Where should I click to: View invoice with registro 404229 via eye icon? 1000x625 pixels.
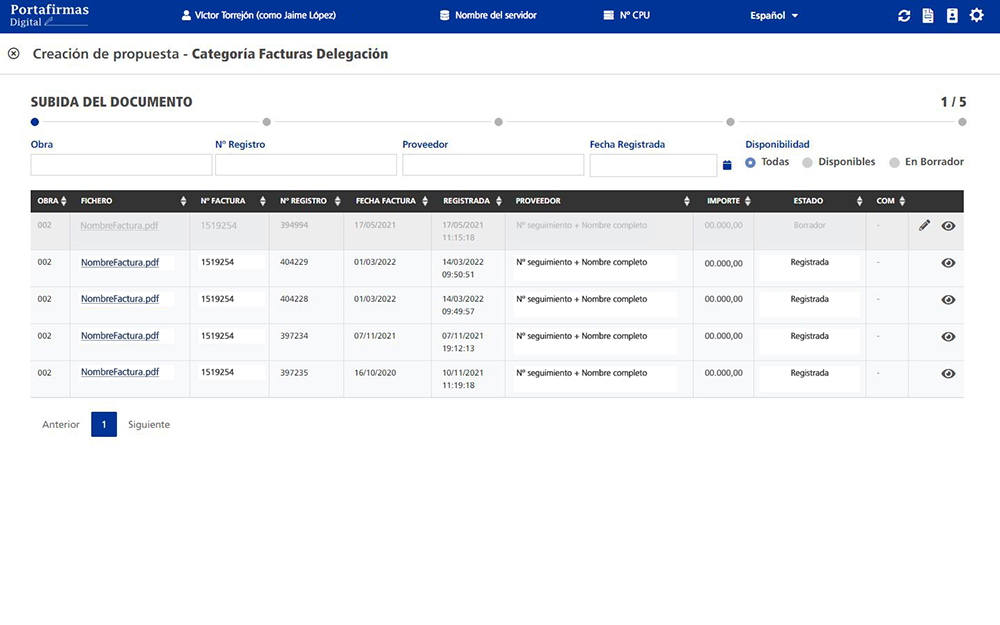click(948, 263)
